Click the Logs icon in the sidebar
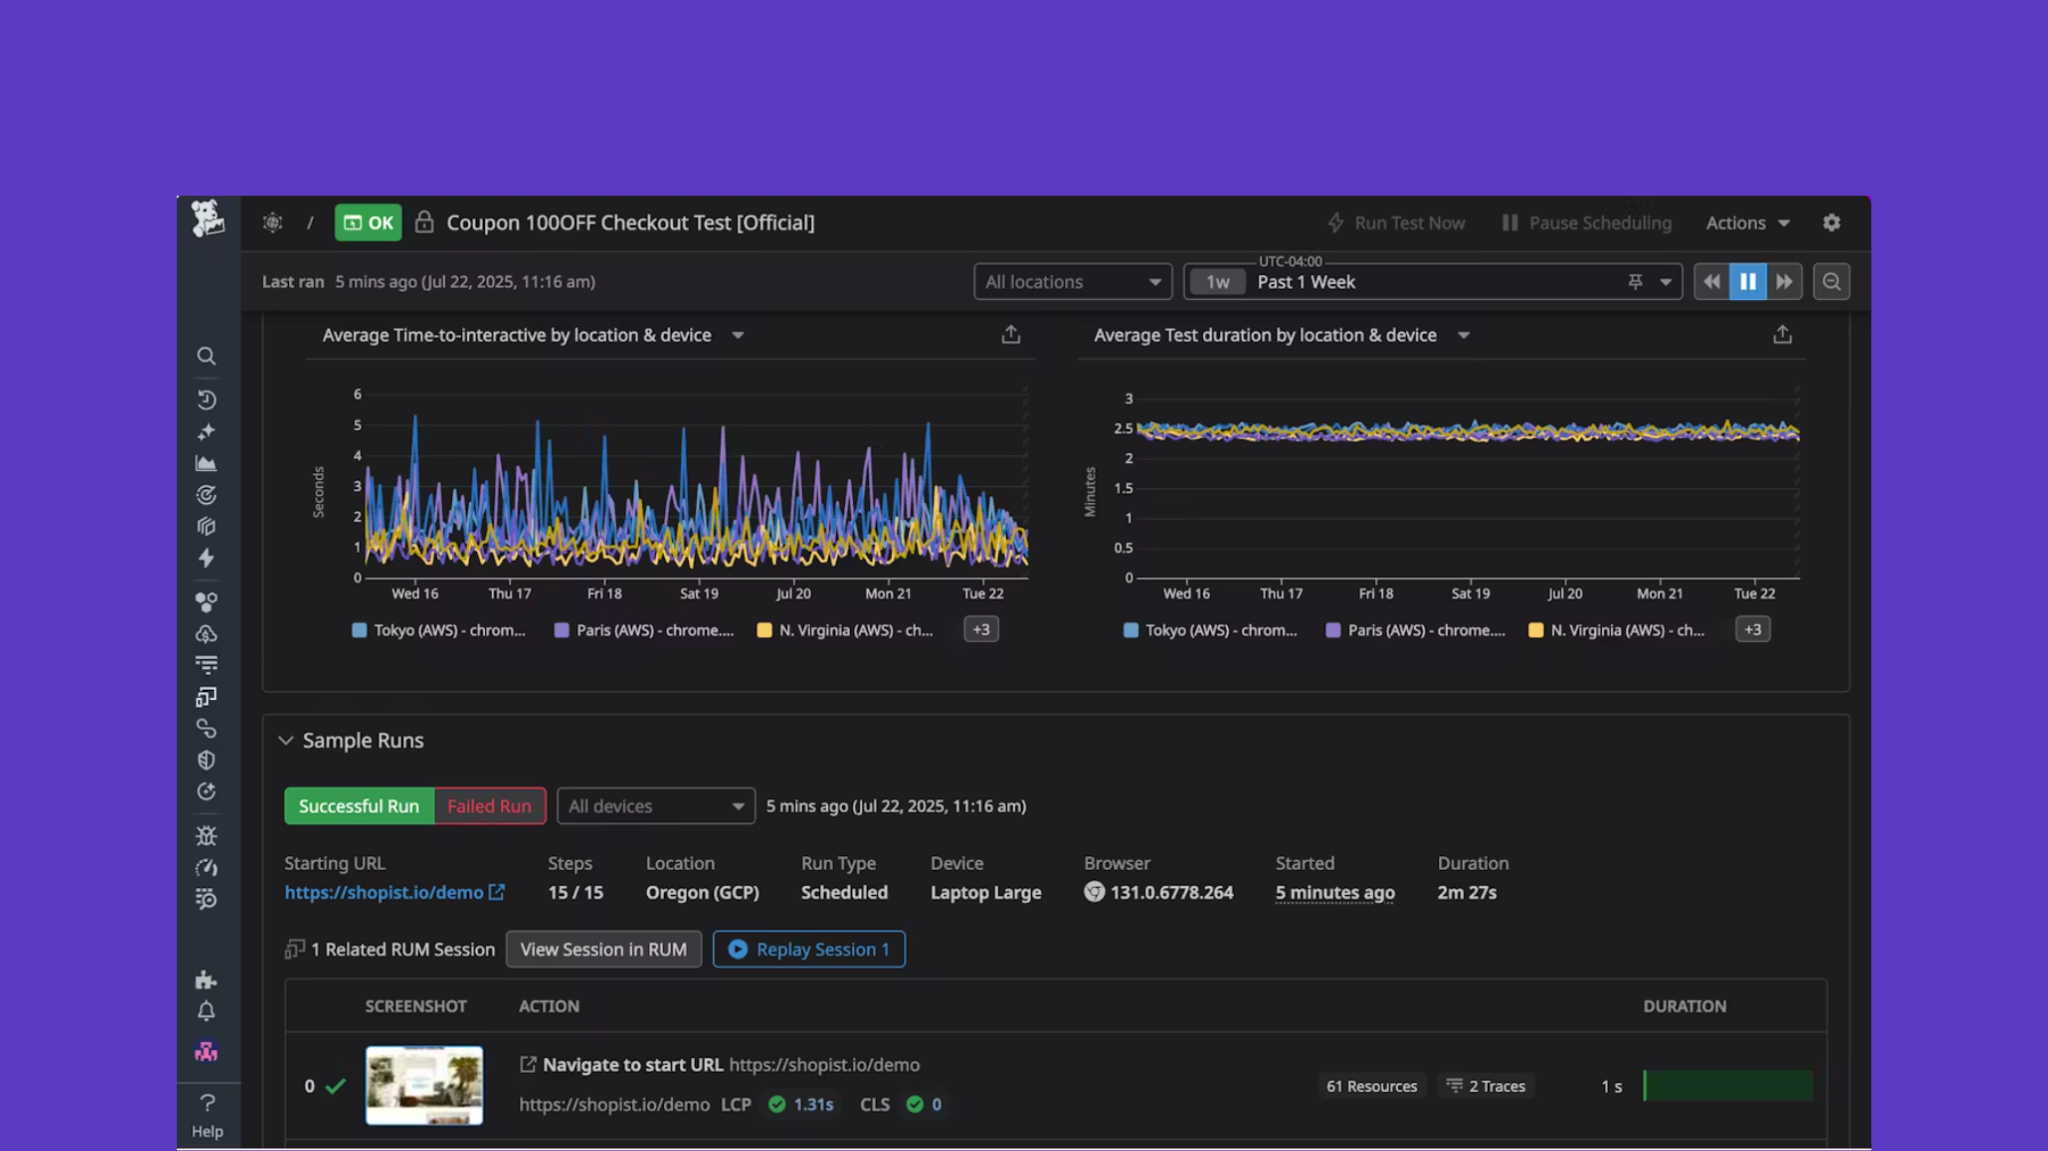 207,663
